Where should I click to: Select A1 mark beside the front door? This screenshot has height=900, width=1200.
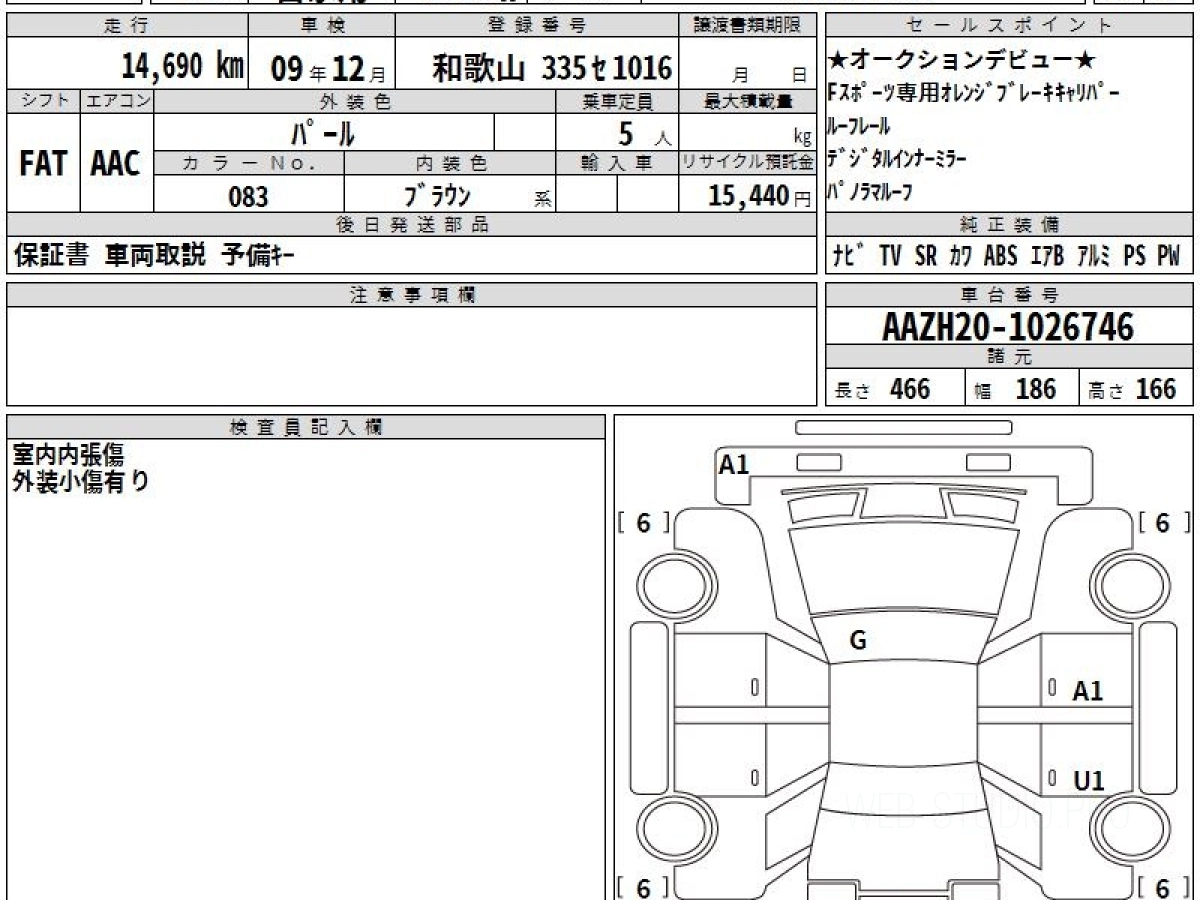(x=1088, y=691)
